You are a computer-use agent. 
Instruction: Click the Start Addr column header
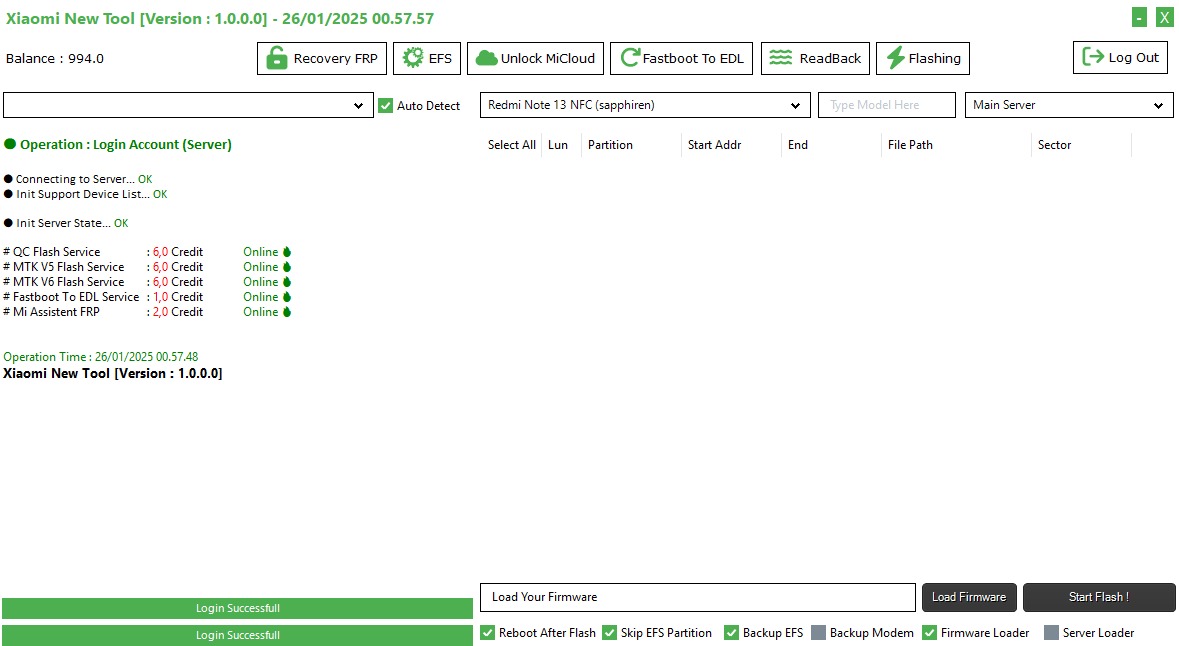(x=714, y=145)
